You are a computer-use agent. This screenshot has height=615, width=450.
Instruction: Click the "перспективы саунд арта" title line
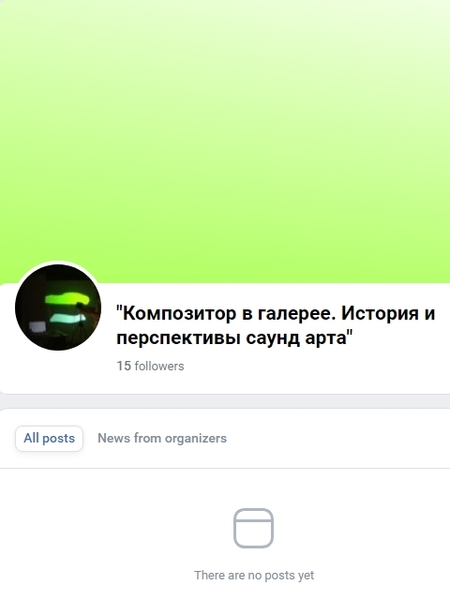pos(235,338)
